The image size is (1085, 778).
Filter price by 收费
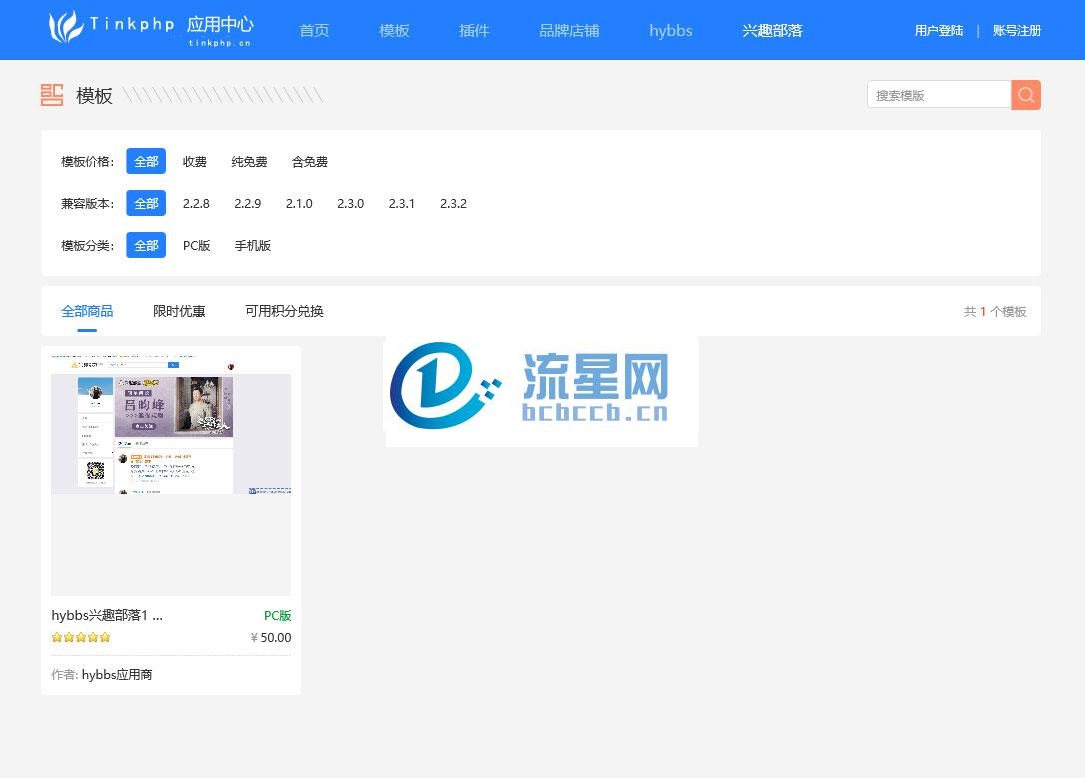(194, 161)
